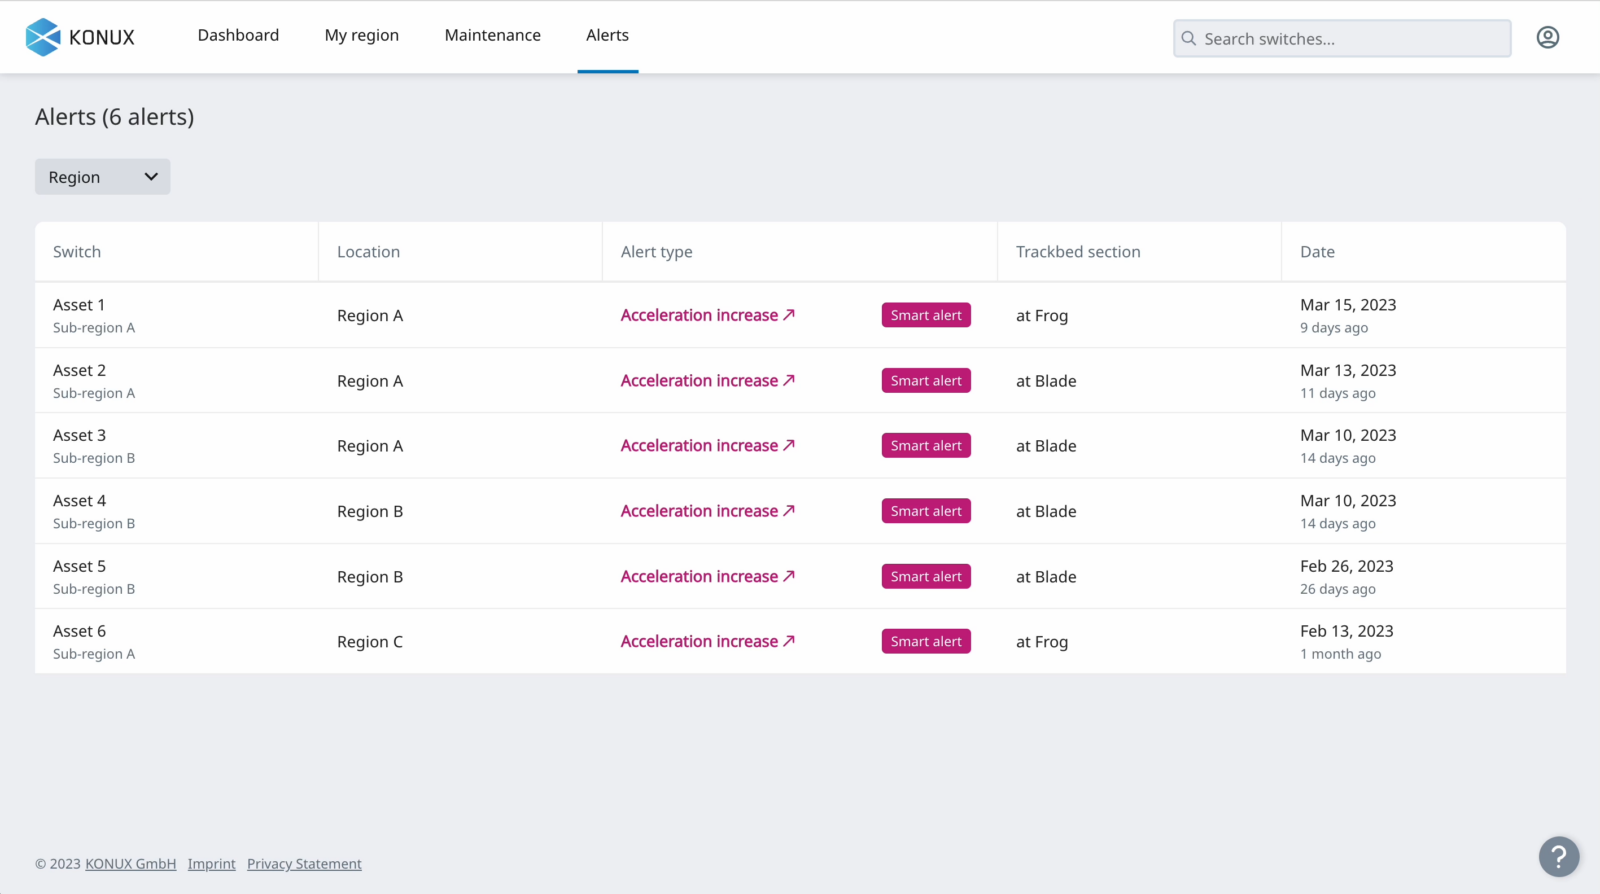The width and height of the screenshot is (1600, 894).
Task: Expand the Region filter dropdown
Action: (102, 177)
